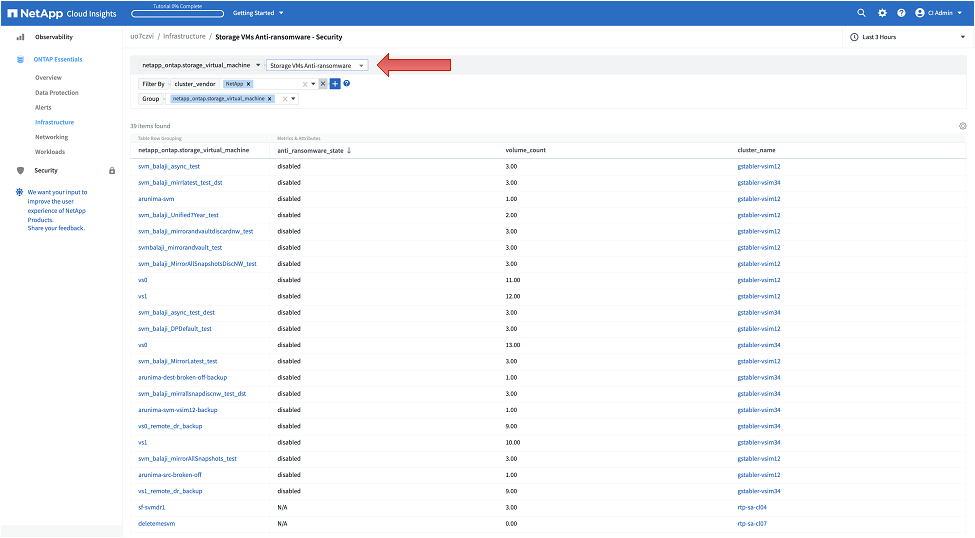Screen dimensions: 975x538
Task: Expand the netapp_ontap.storage_virtual_machine object selector
Action: [x=201, y=65]
